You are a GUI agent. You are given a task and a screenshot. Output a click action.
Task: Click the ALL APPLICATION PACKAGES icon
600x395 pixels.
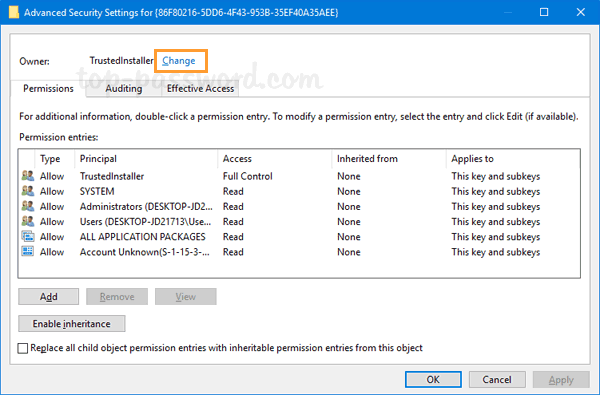coord(28,237)
